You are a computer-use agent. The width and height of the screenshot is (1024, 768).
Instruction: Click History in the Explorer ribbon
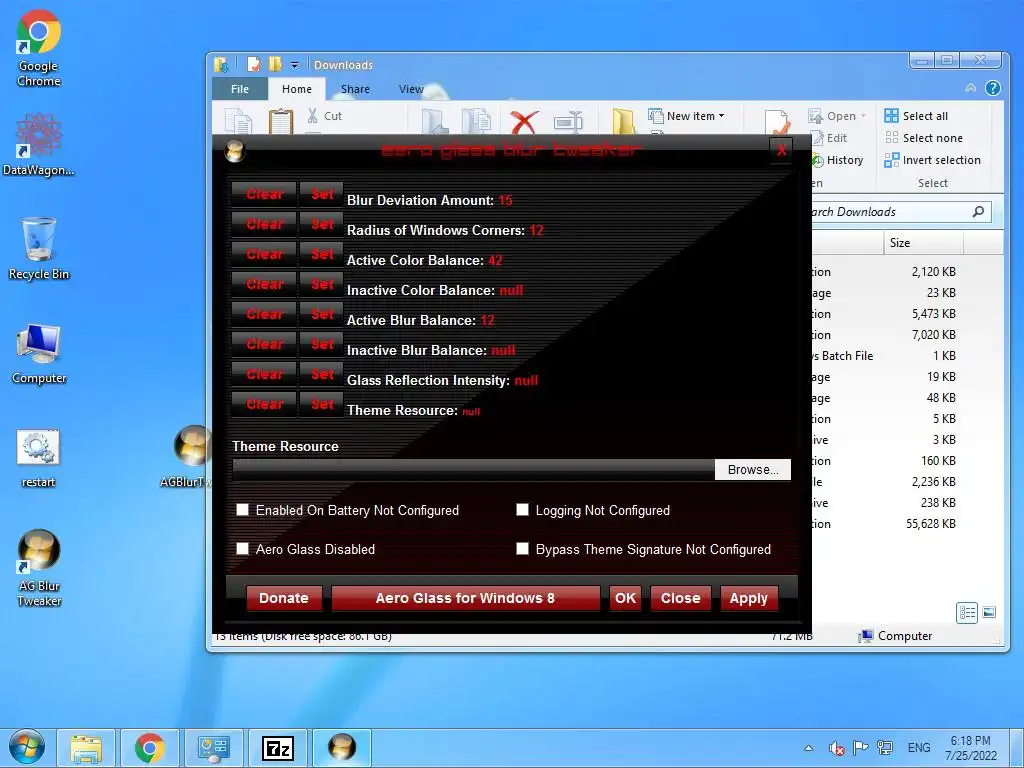tap(838, 161)
